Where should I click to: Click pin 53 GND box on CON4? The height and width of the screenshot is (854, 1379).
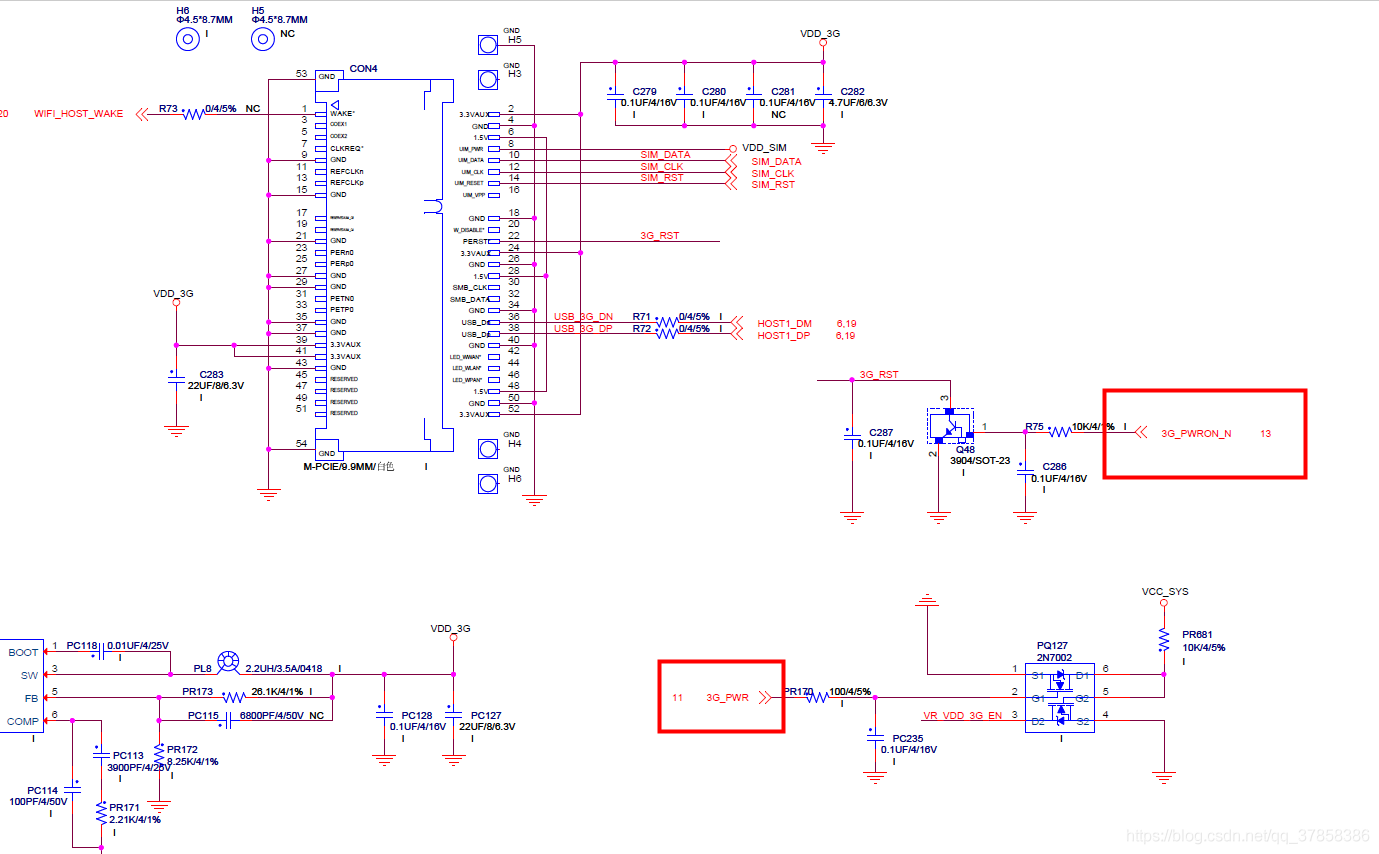329,78
